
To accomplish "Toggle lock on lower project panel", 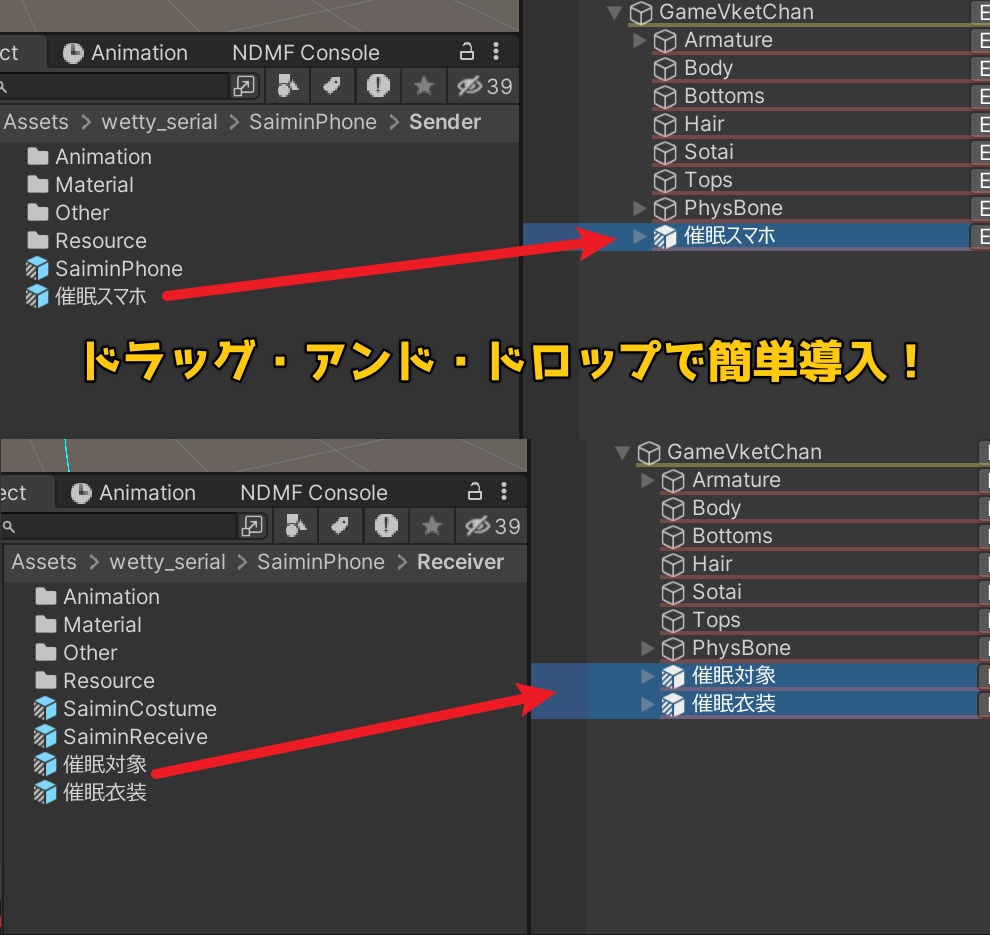I will pos(475,491).
